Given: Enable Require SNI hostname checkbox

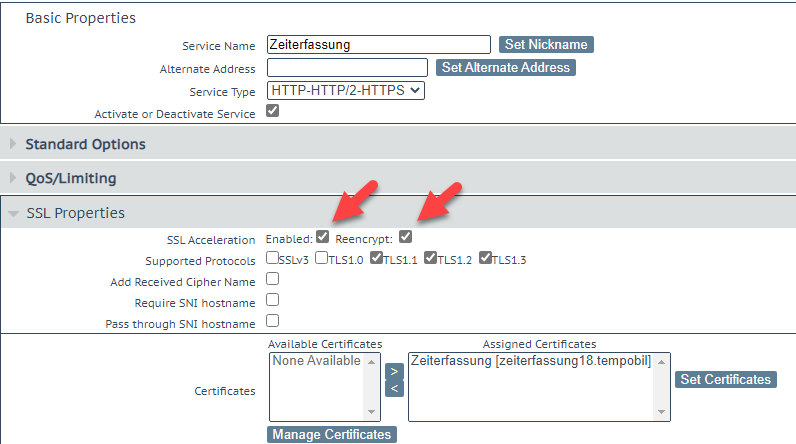Looking at the screenshot, I should coord(272,300).
